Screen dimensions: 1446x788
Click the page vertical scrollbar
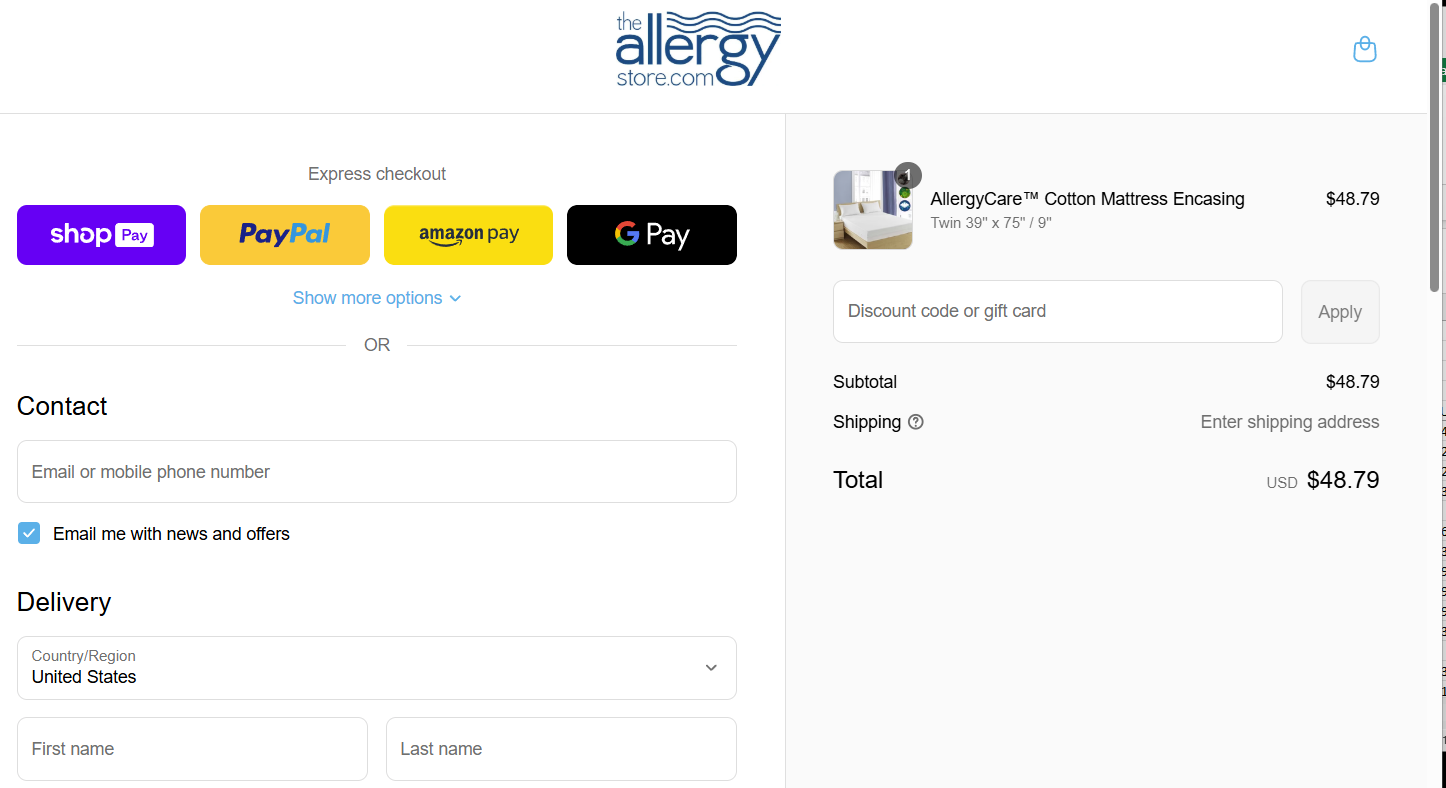[x=1436, y=394]
